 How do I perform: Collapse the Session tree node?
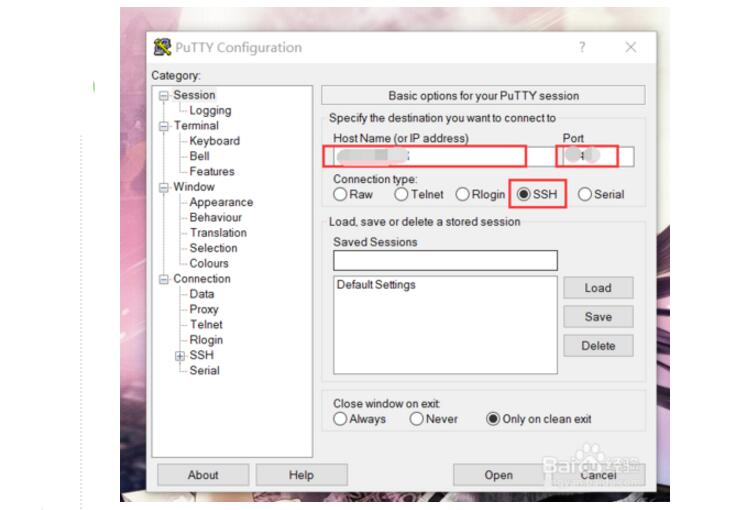coord(164,95)
